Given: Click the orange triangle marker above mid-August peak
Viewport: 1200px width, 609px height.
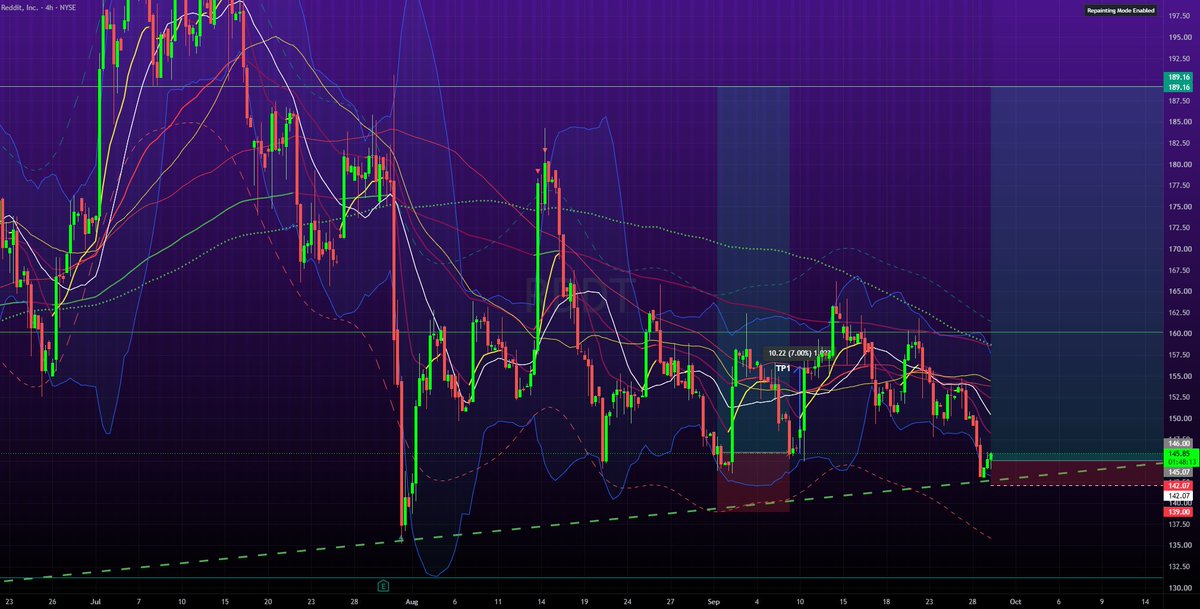Looking at the screenshot, I should (538, 173).
